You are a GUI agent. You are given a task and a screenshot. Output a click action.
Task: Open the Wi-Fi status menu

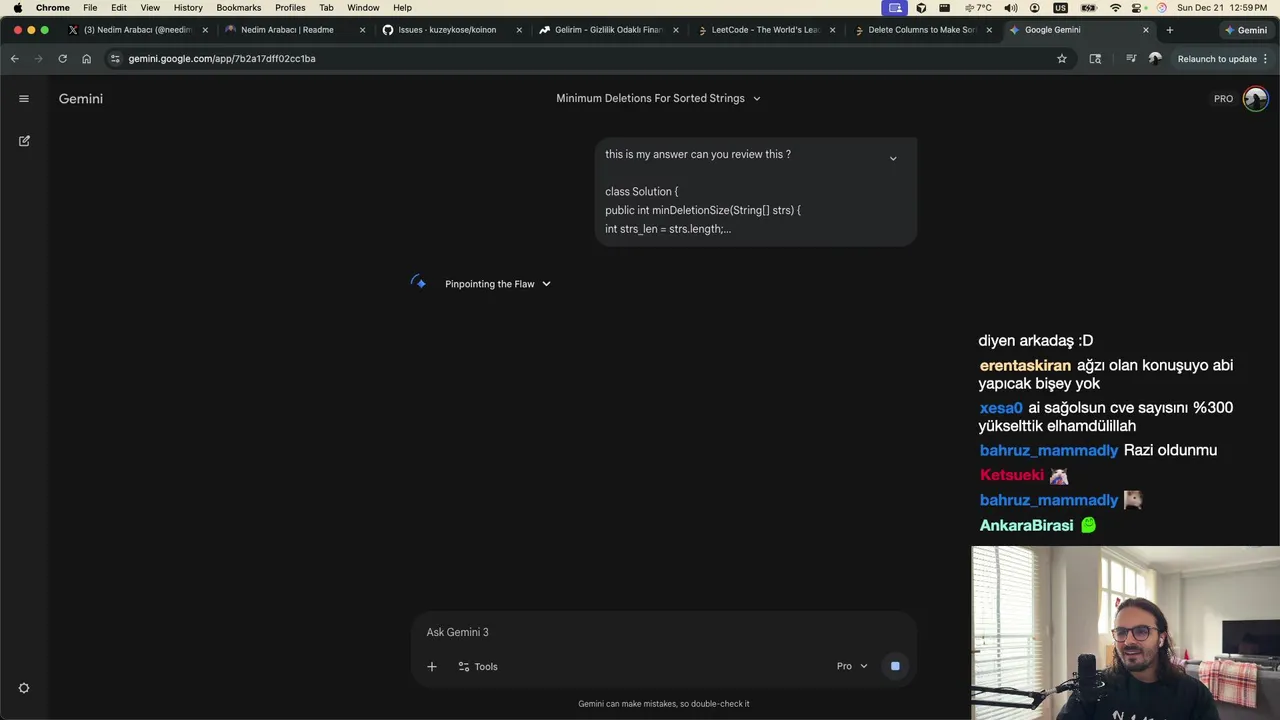(x=1116, y=8)
